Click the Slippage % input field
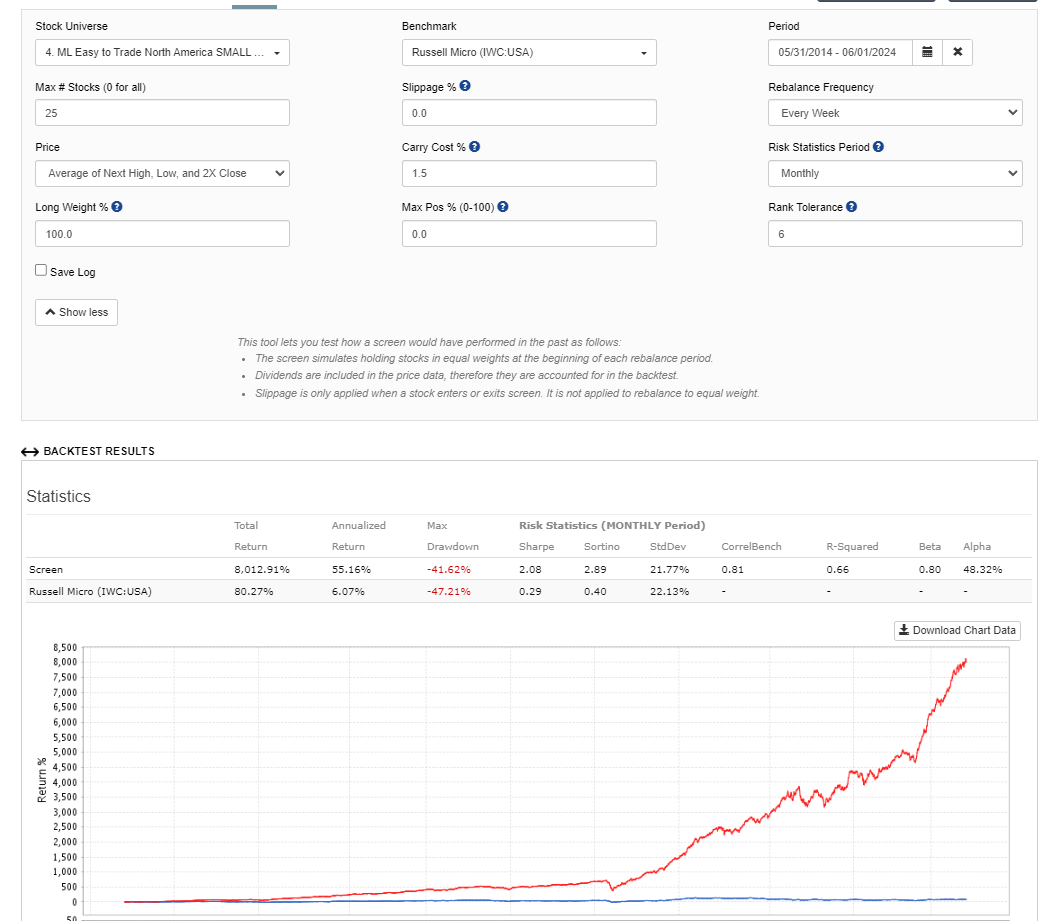 tap(529, 113)
